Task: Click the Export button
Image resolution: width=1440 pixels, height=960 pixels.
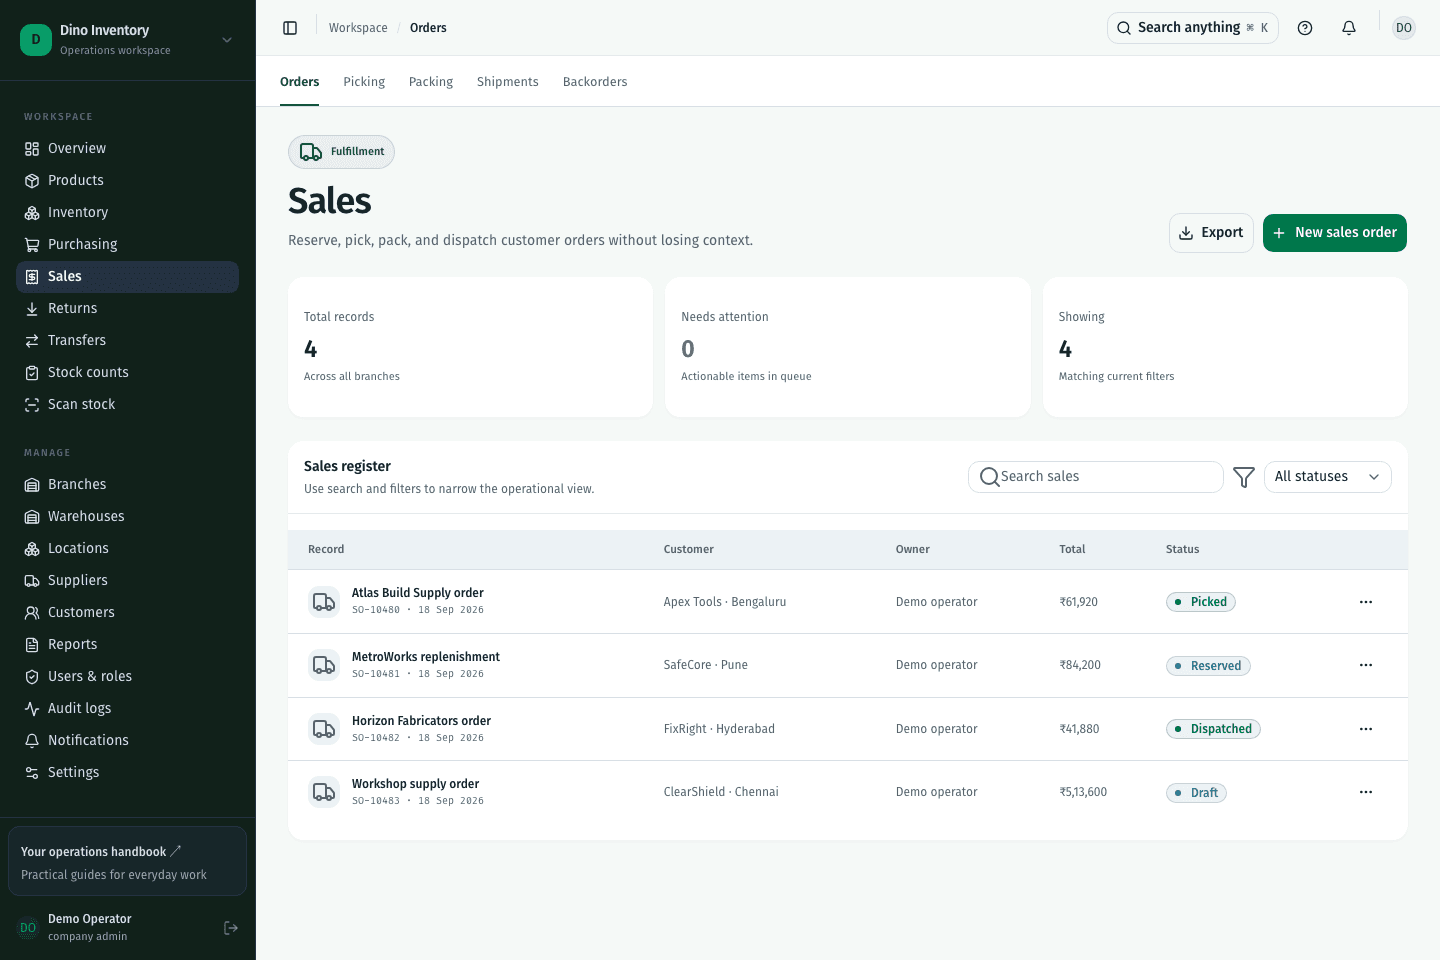Action: pyautogui.click(x=1211, y=233)
